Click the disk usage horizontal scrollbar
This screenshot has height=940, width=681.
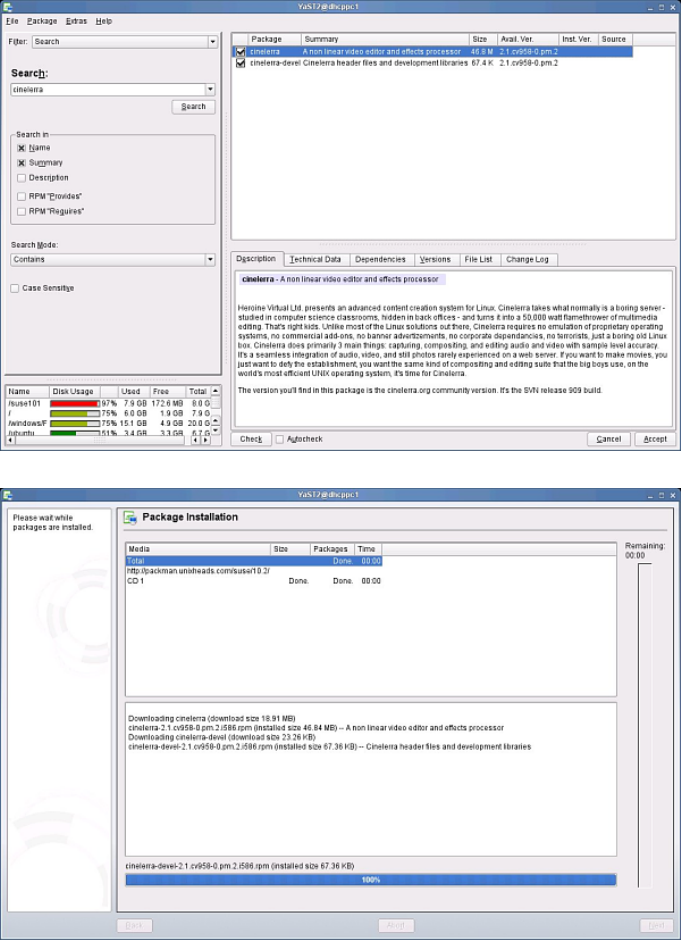[x=109, y=440]
